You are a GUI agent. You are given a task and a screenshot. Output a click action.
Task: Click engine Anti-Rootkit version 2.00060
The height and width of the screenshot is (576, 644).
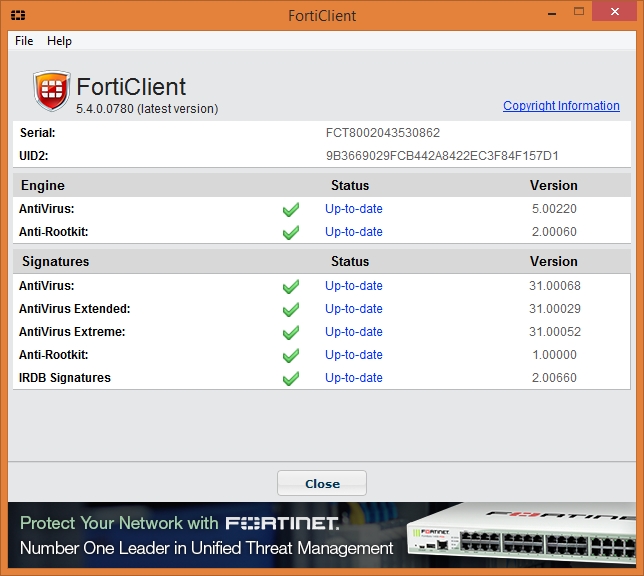pyautogui.click(x=554, y=232)
